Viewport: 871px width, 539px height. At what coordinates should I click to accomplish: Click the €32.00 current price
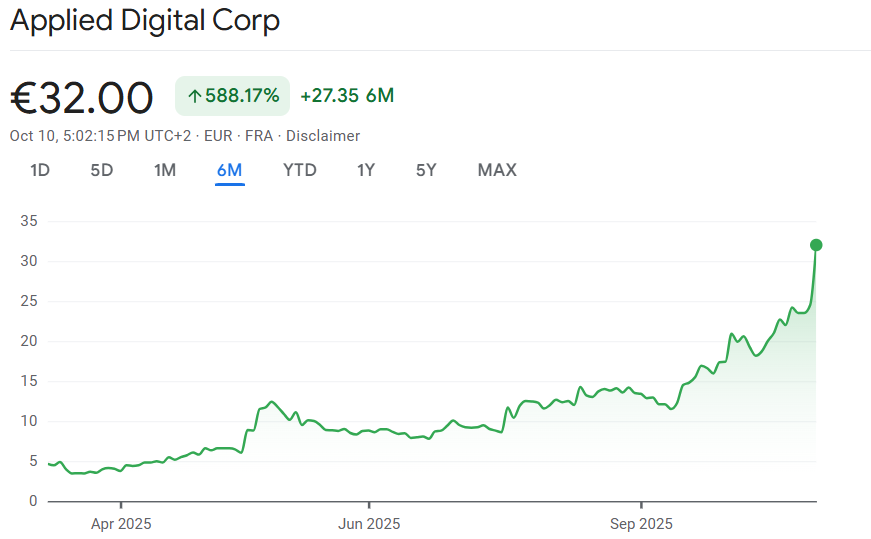(x=82, y=98)
